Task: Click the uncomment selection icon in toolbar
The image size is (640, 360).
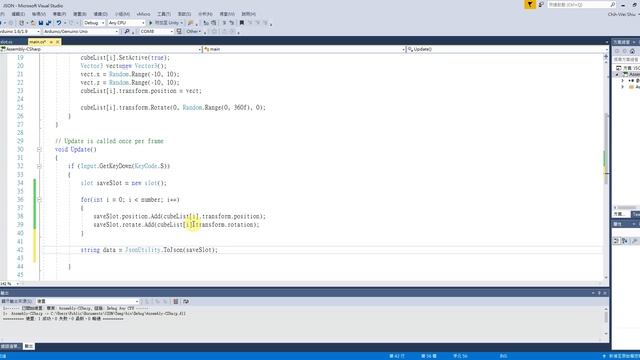Action: [231, 23]
